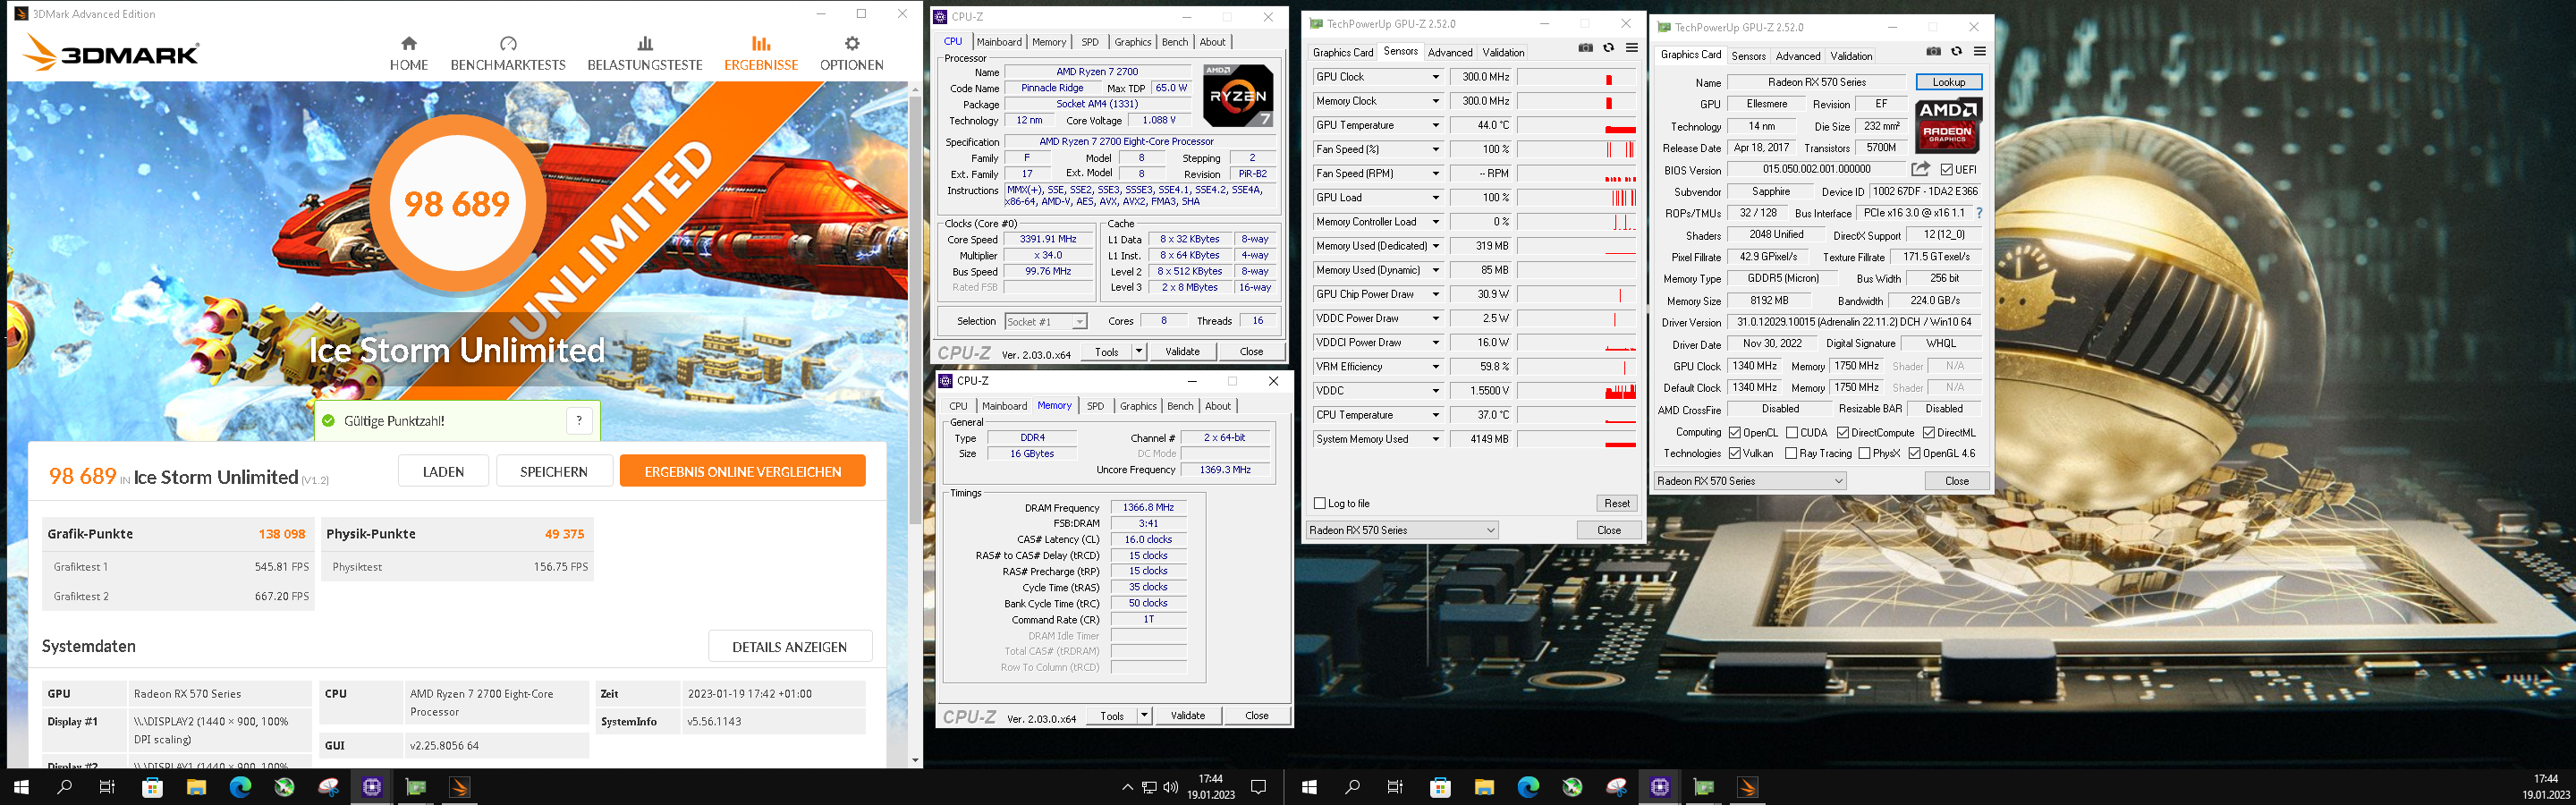Open the Socket #1 selection dropdown

point(1045,322)
